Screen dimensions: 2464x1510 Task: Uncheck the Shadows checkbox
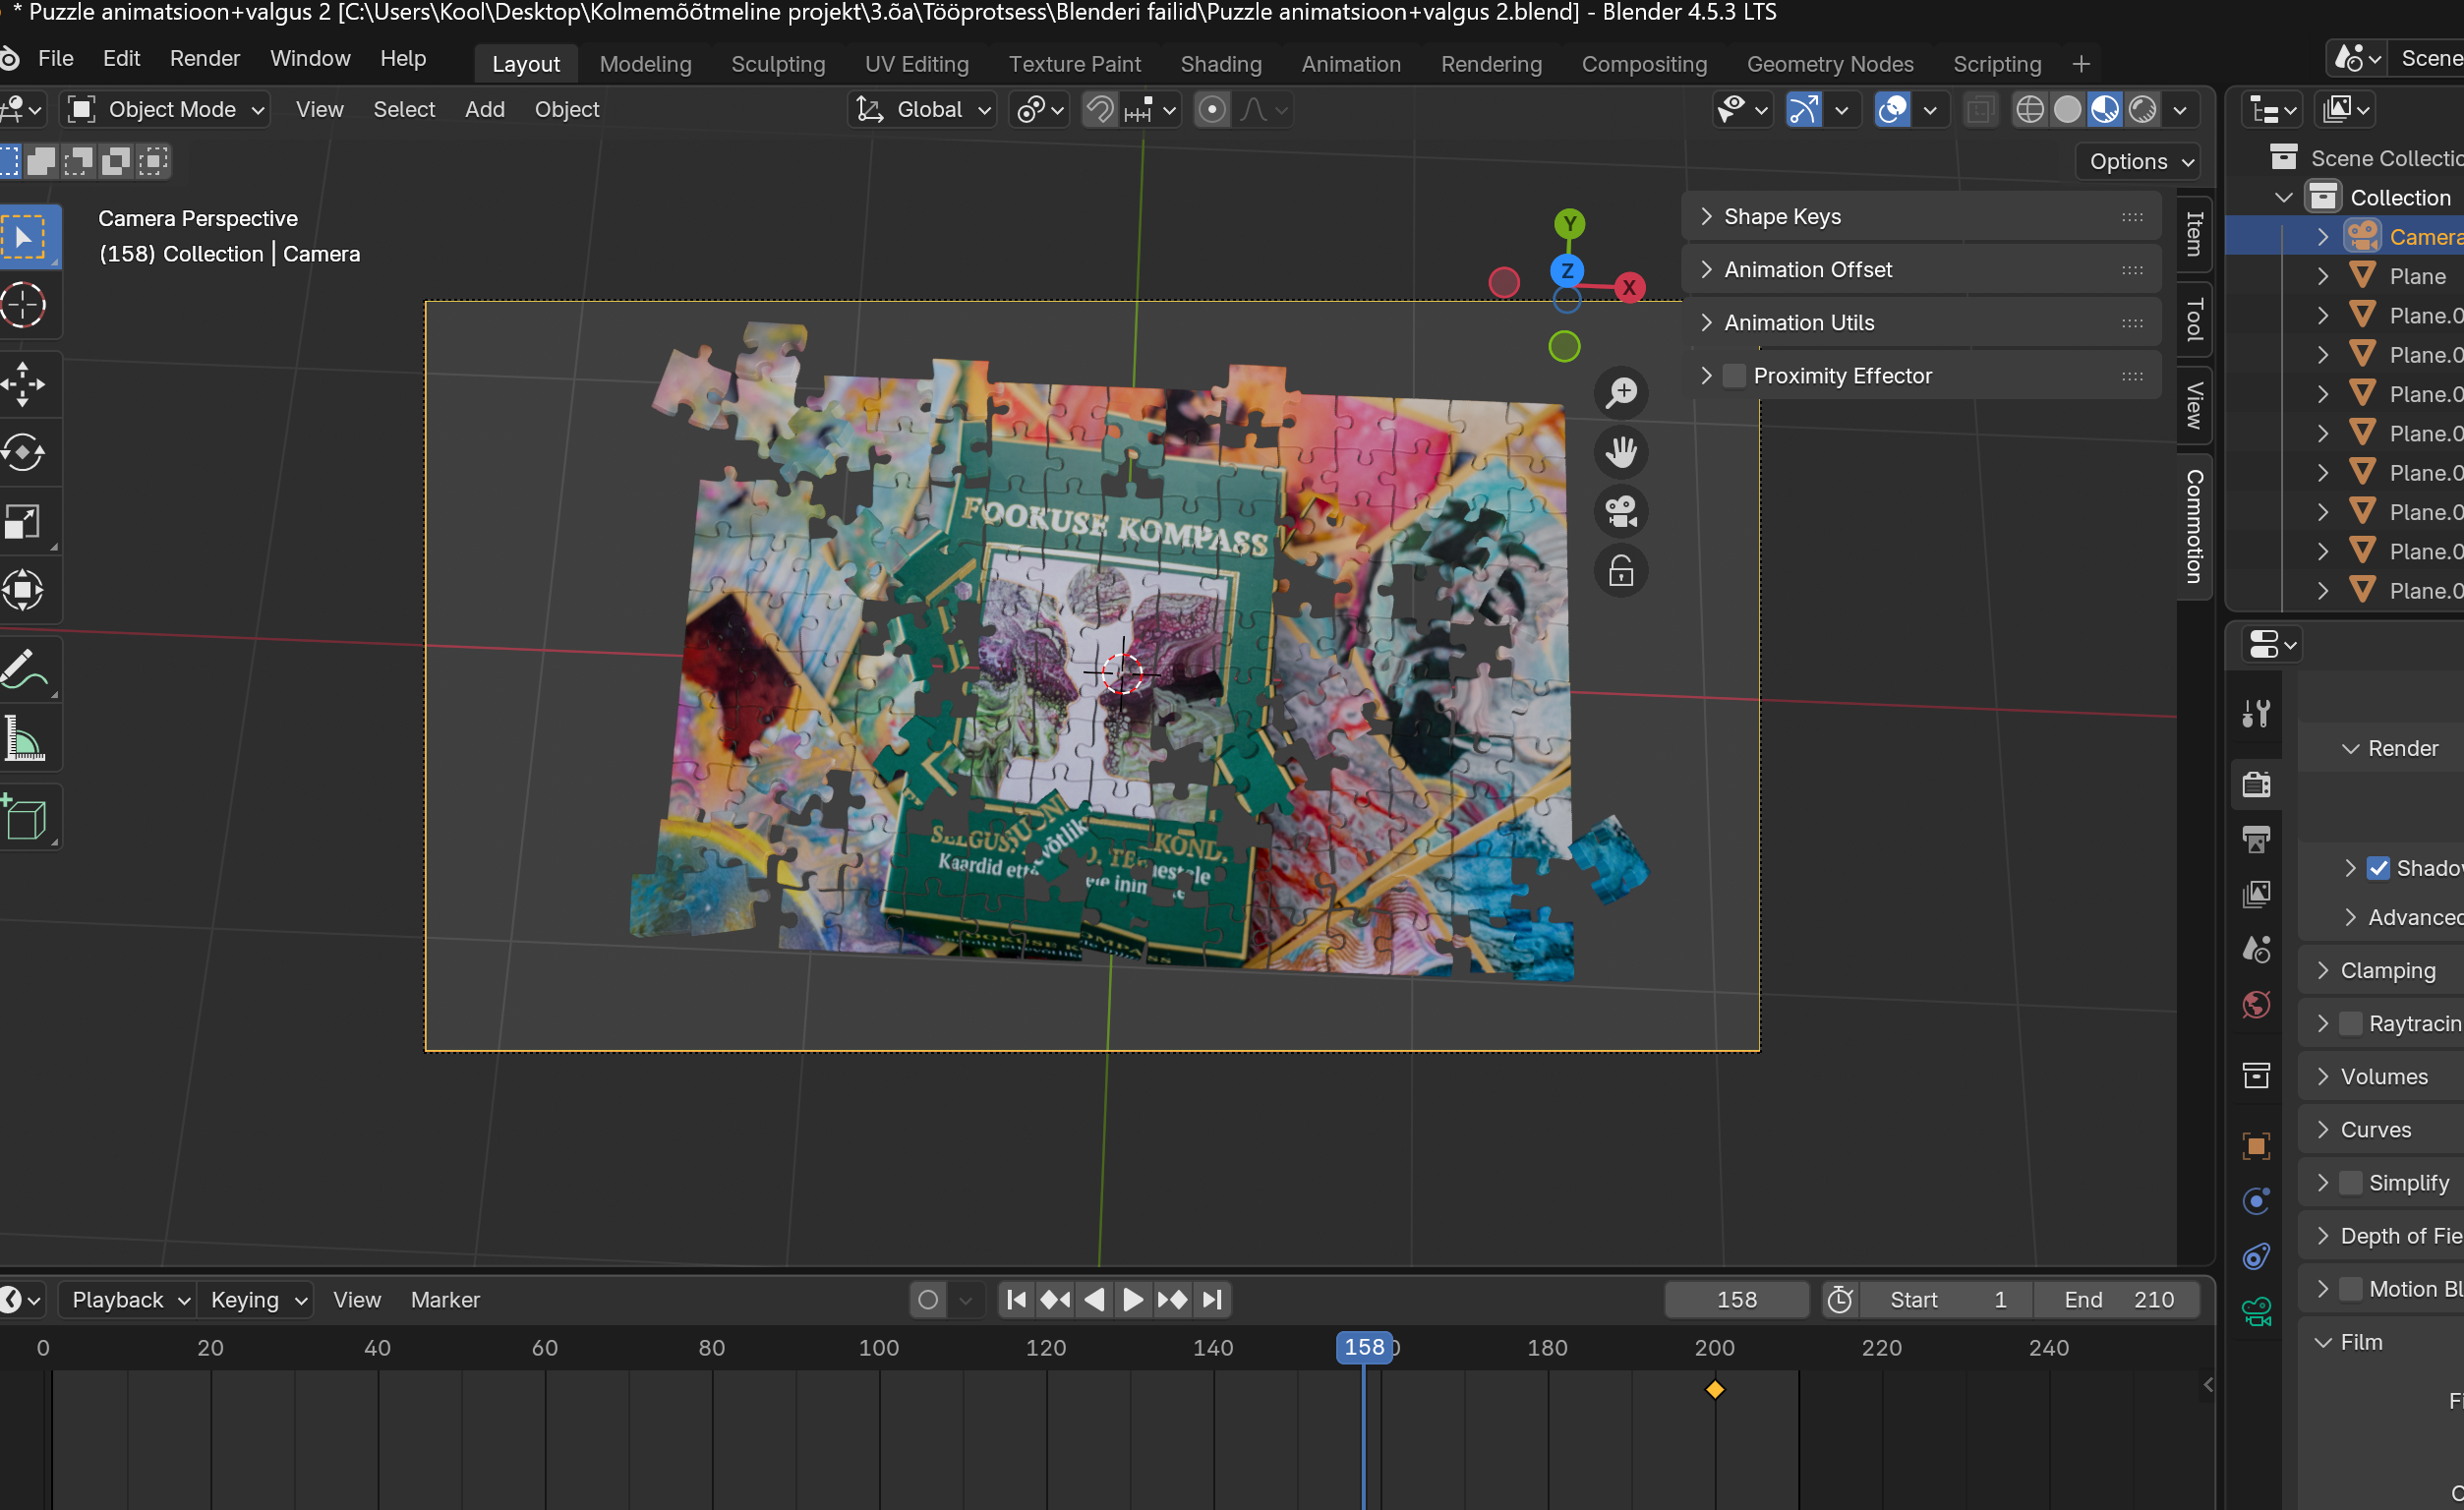click(x=2379, y=868)
